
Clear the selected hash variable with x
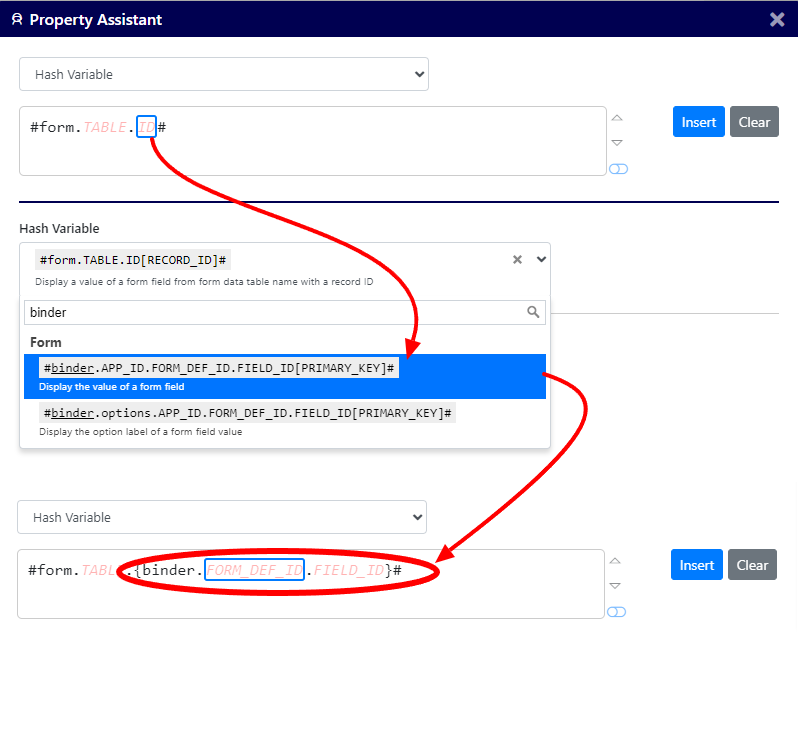point(517,260)
